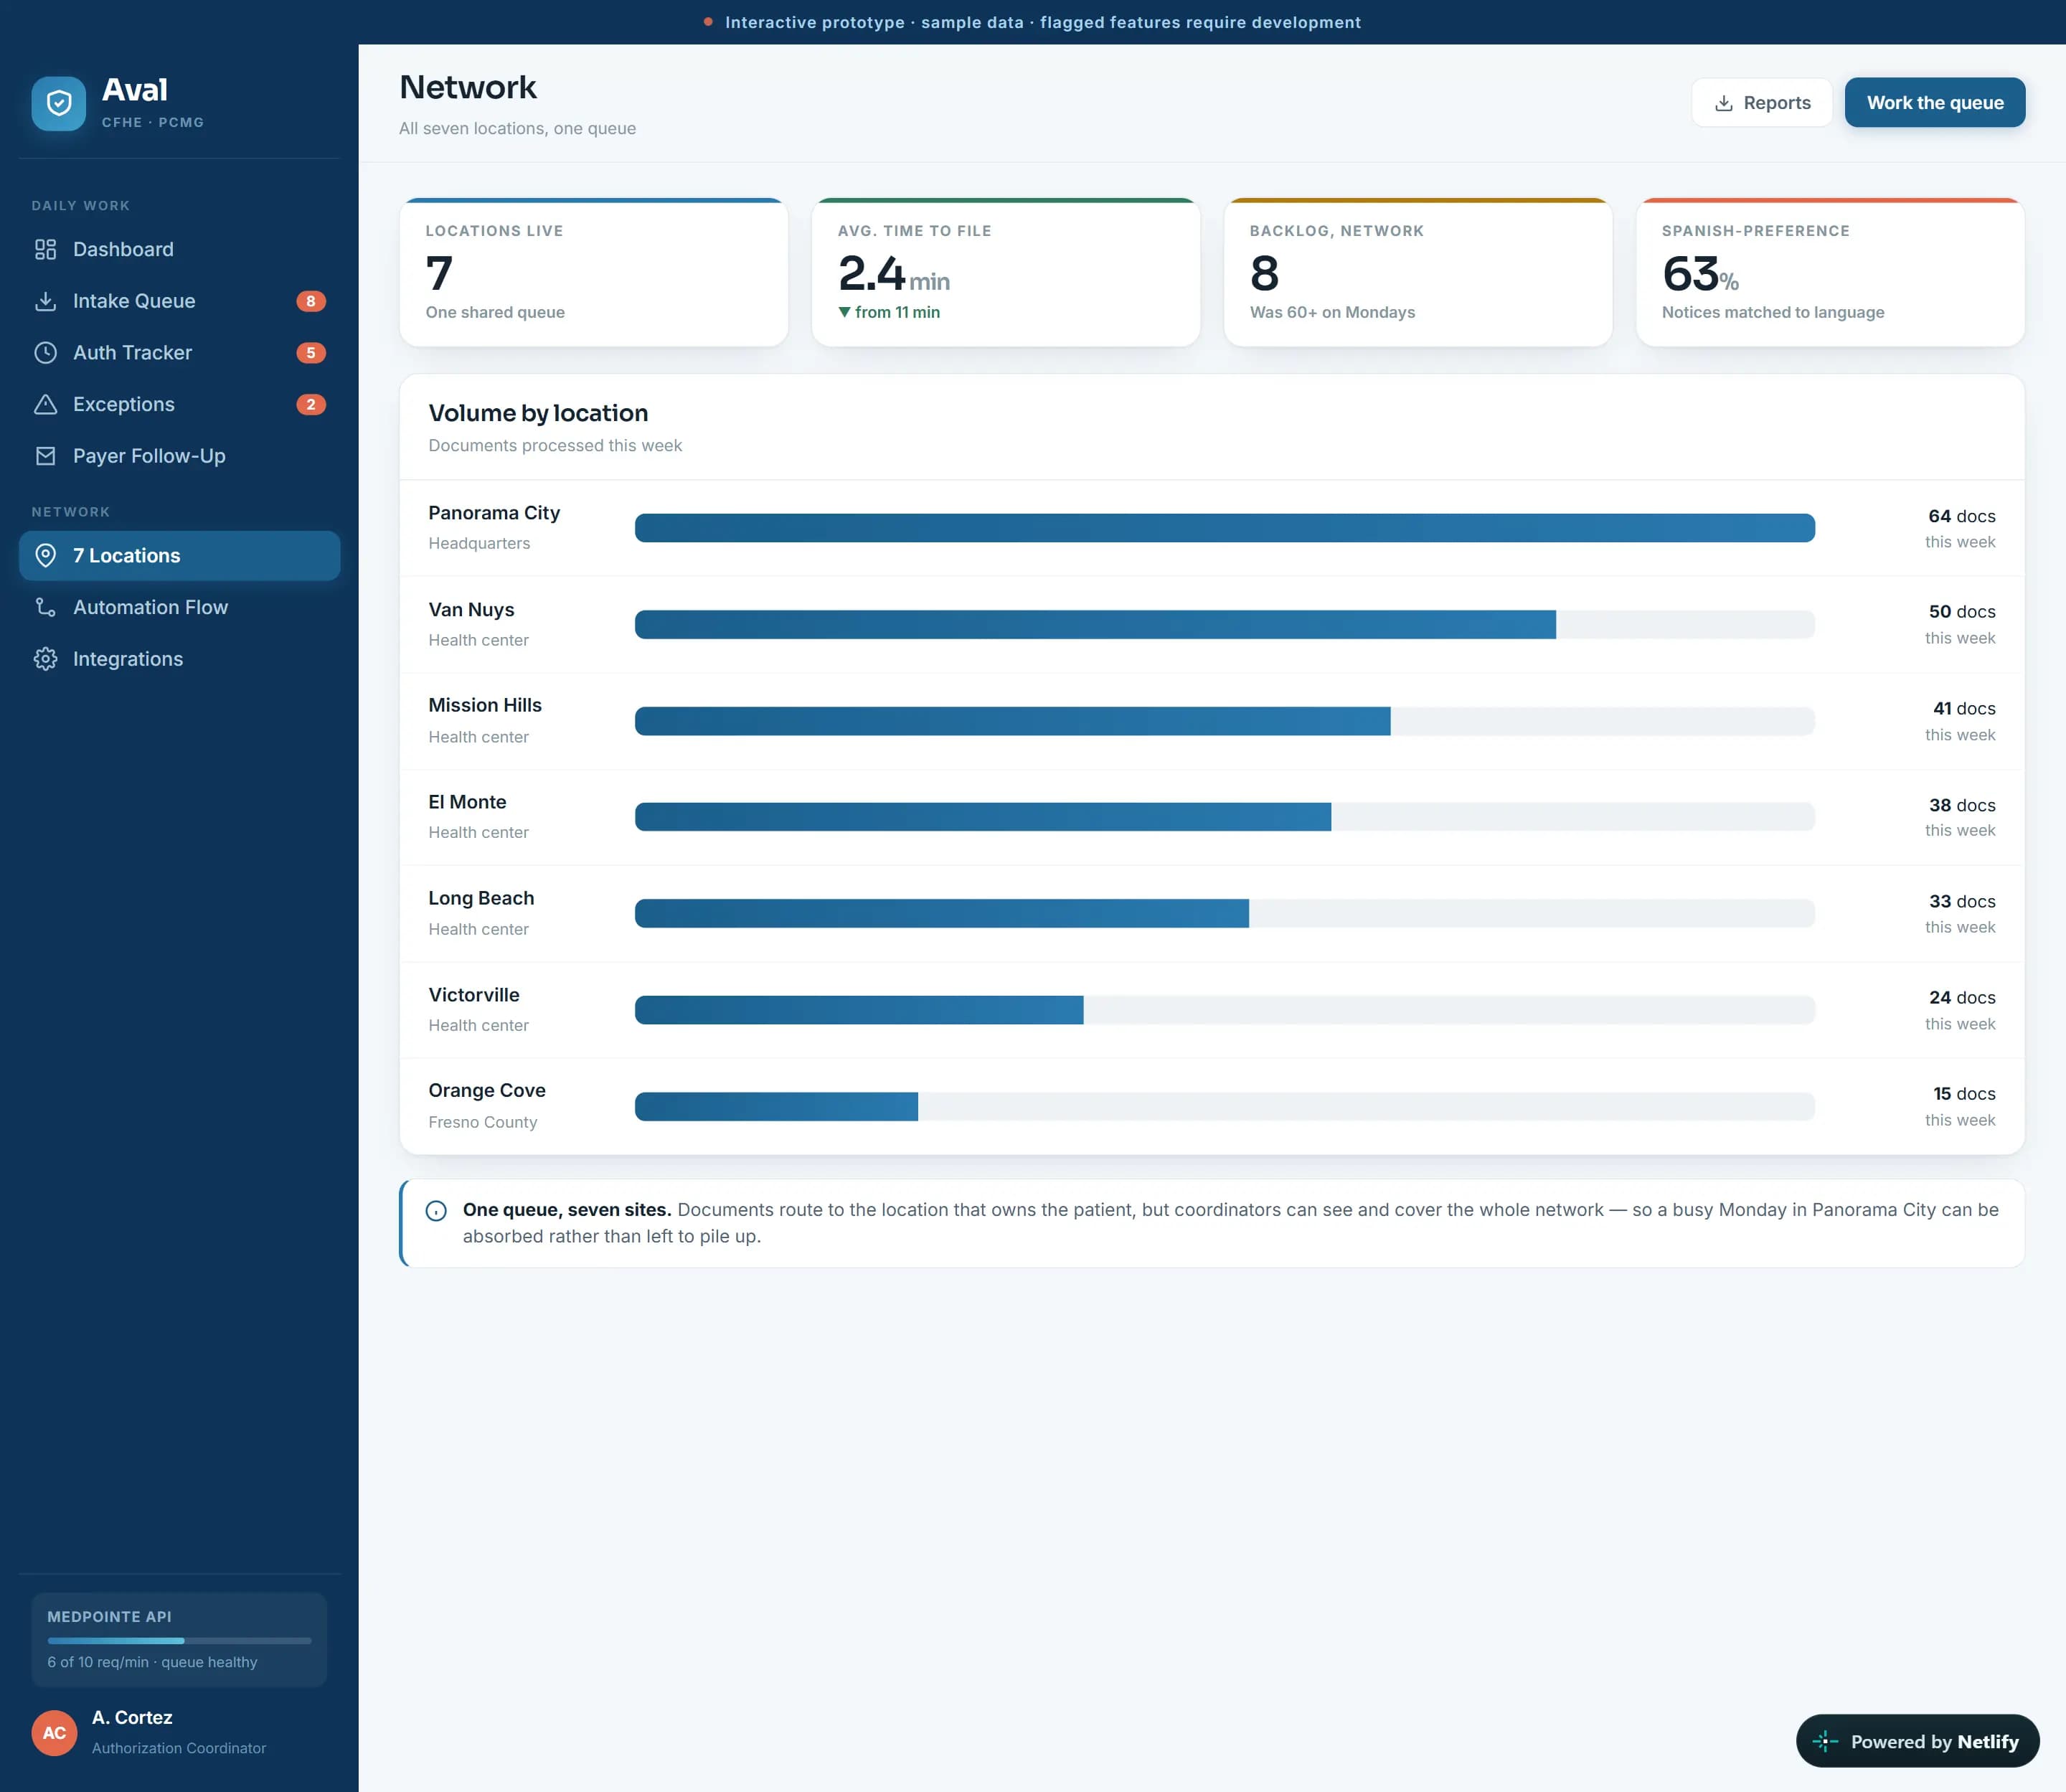2066x1792 pixels.
Task: Click the Automation Flow branch icon
Action: tap(45, 607)
